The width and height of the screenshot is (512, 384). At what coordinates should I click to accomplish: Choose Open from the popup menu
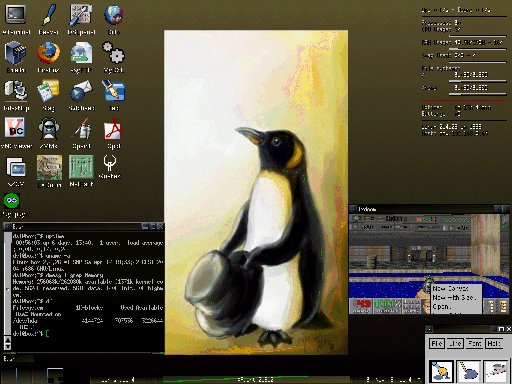click(456, 306)
